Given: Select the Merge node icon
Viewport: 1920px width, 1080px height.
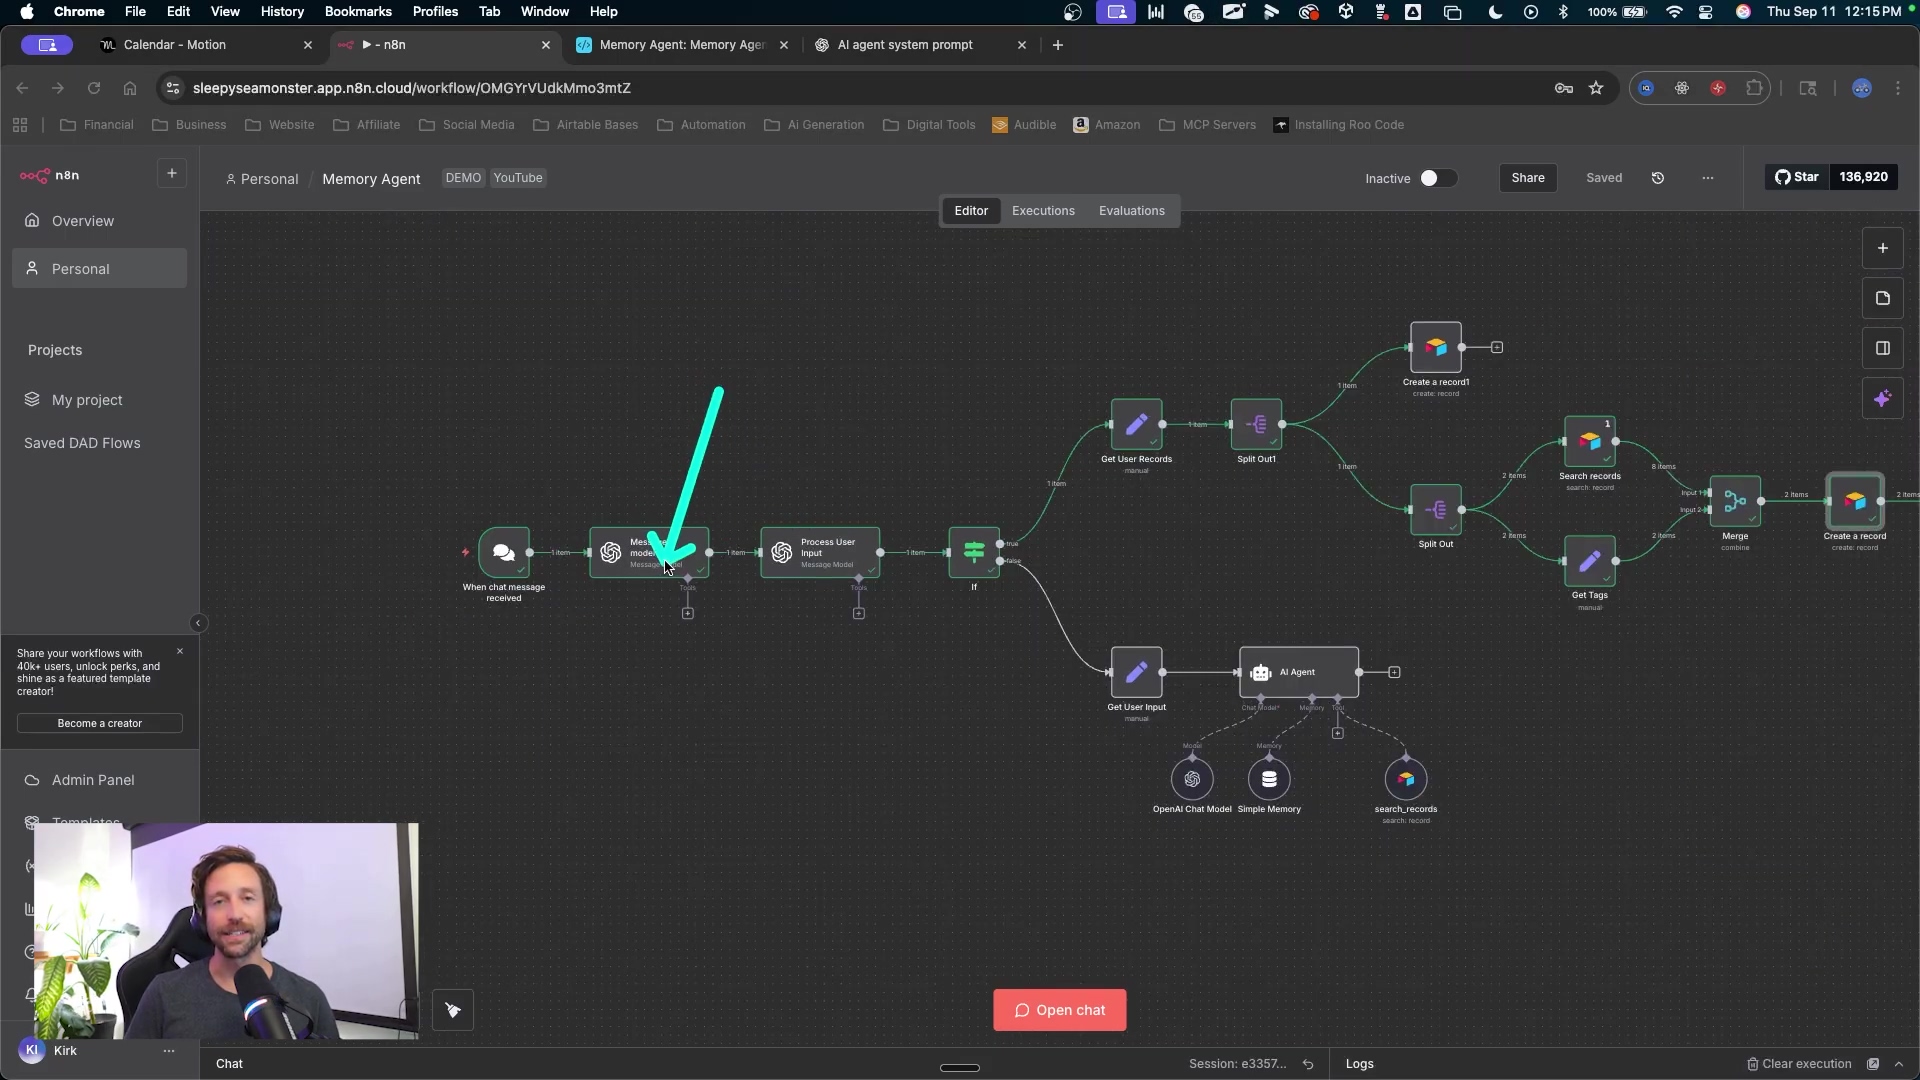Looking at the screenshot, I should click(x=1735, y=502).
